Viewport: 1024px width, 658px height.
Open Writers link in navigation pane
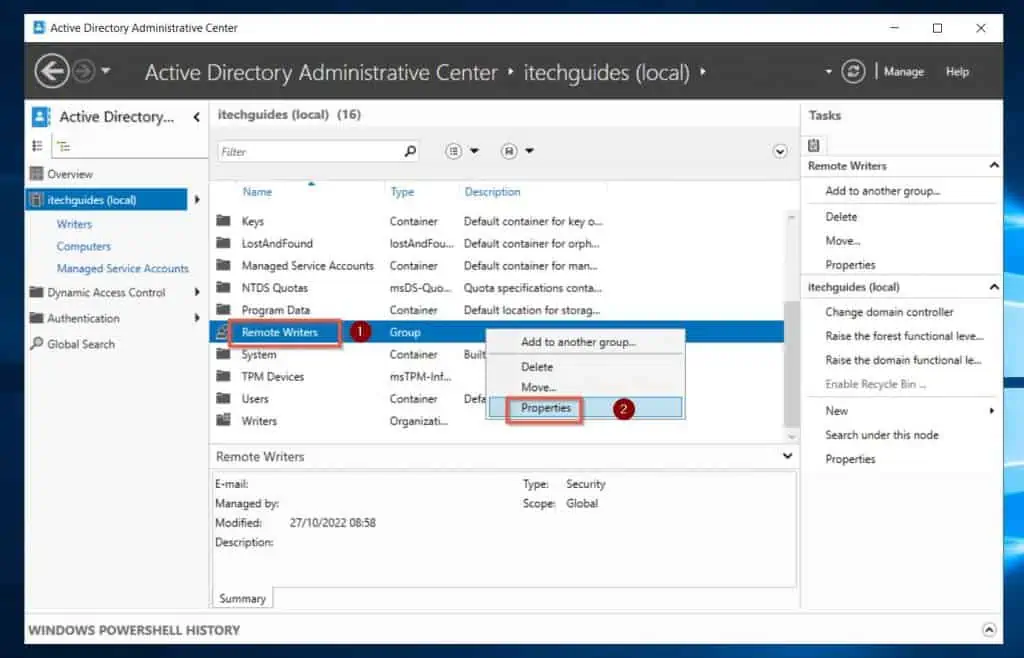click(x=74, y=224)
